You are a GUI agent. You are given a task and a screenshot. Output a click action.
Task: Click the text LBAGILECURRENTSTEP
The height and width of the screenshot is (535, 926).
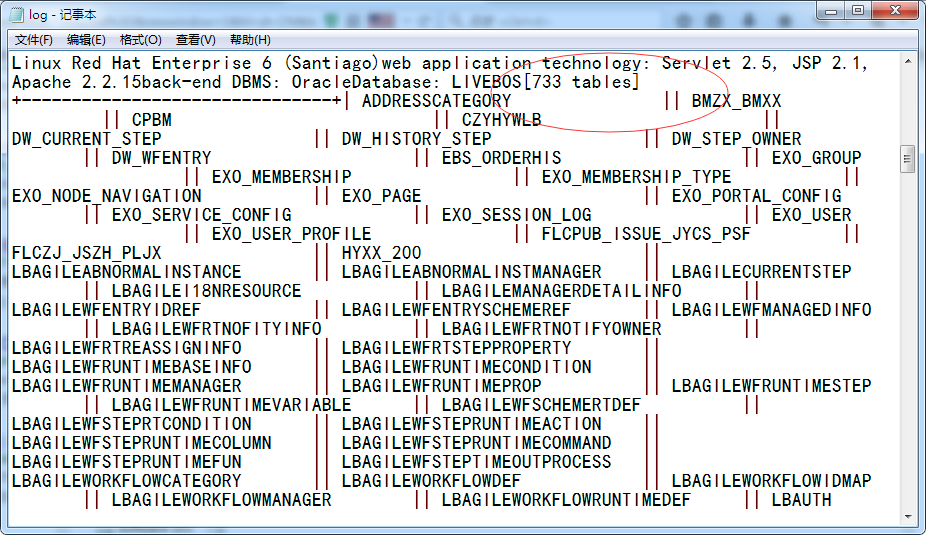[x=761, y=272]
